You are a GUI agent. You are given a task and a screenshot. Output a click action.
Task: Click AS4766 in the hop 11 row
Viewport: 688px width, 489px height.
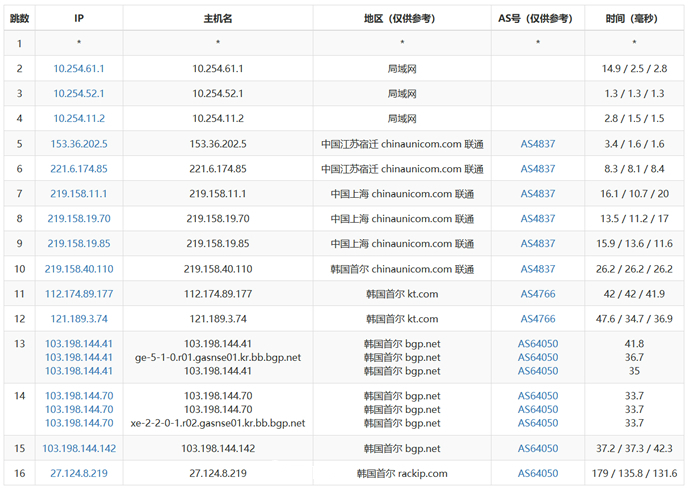pyautogui.click(x=538, y=294)
